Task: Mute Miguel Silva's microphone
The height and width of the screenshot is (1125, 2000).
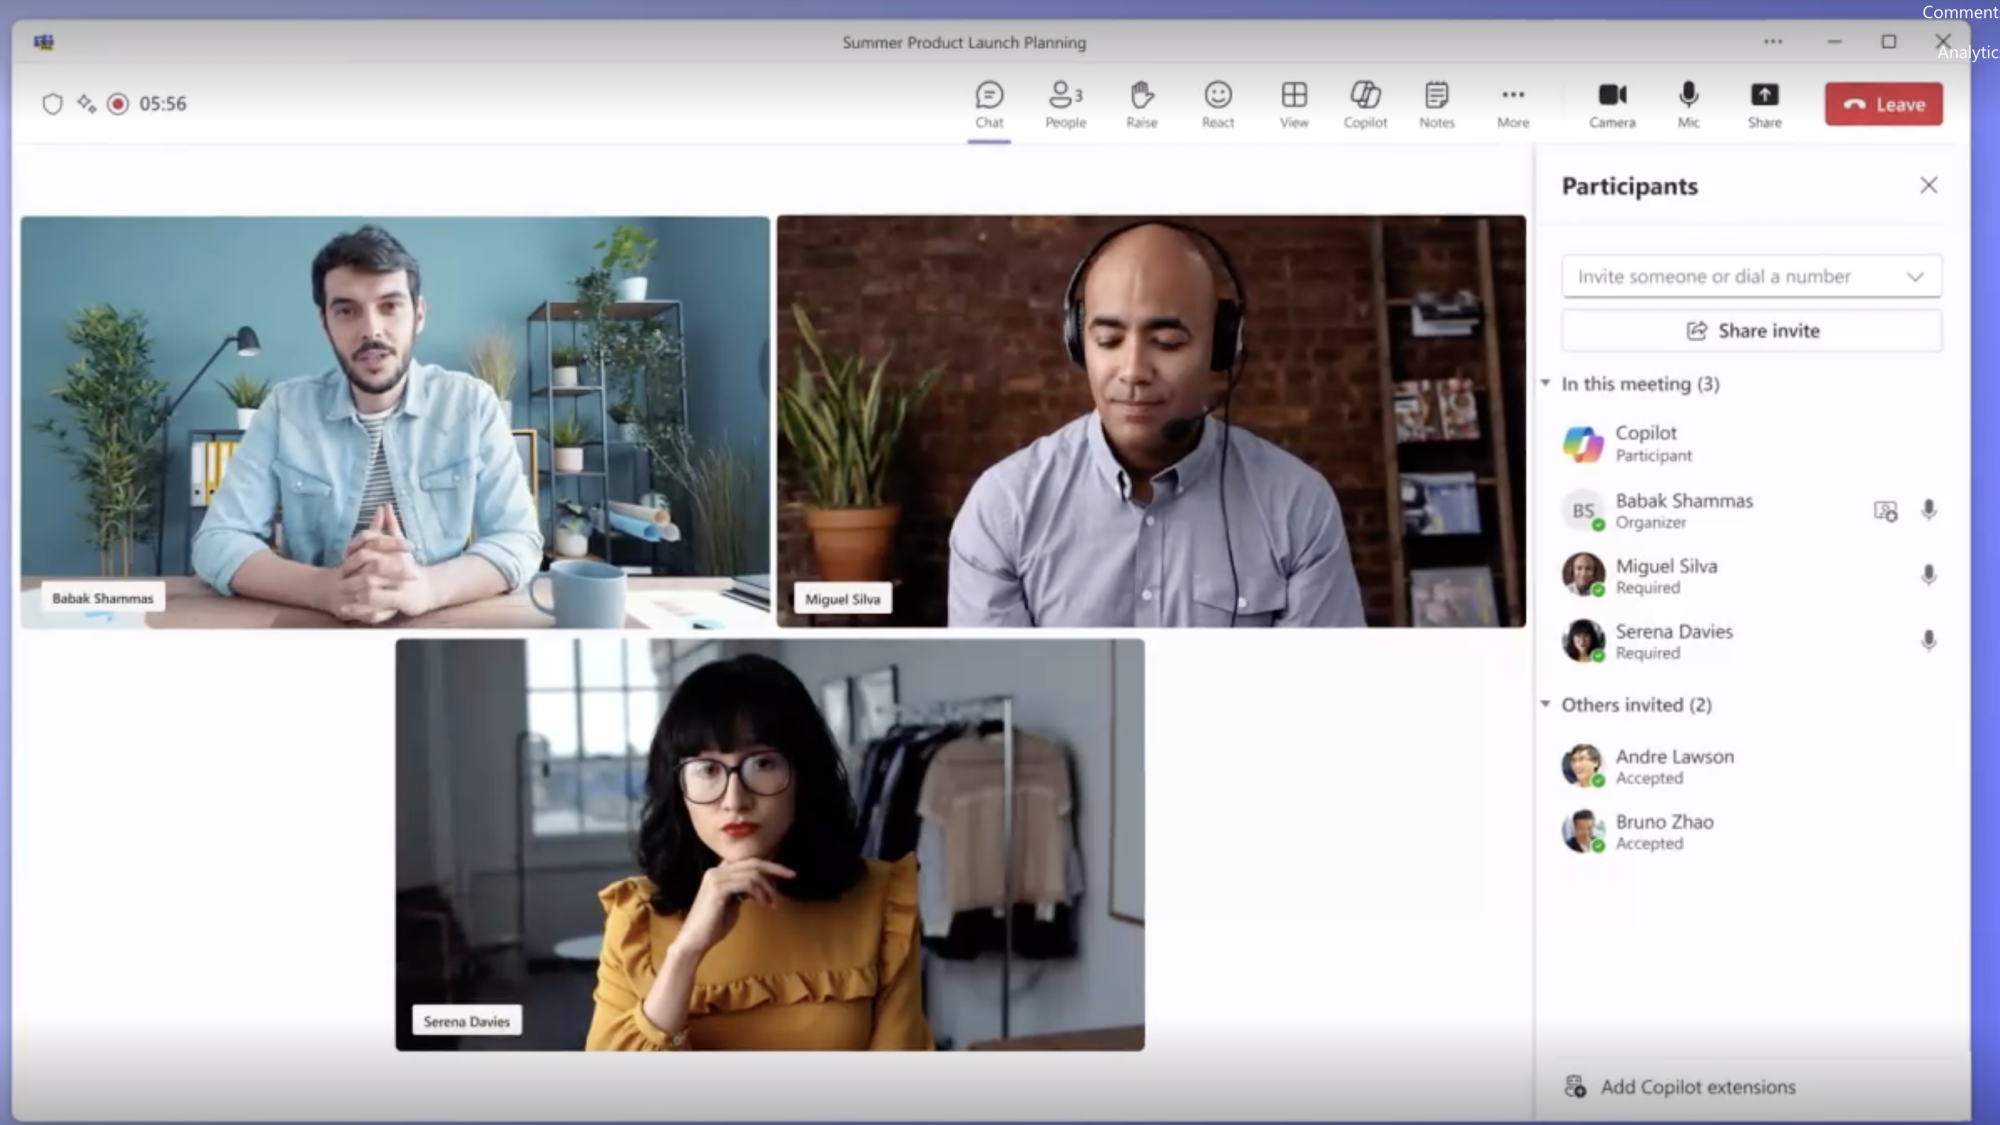Action: pyautogui.click(x=1928, y=576)
